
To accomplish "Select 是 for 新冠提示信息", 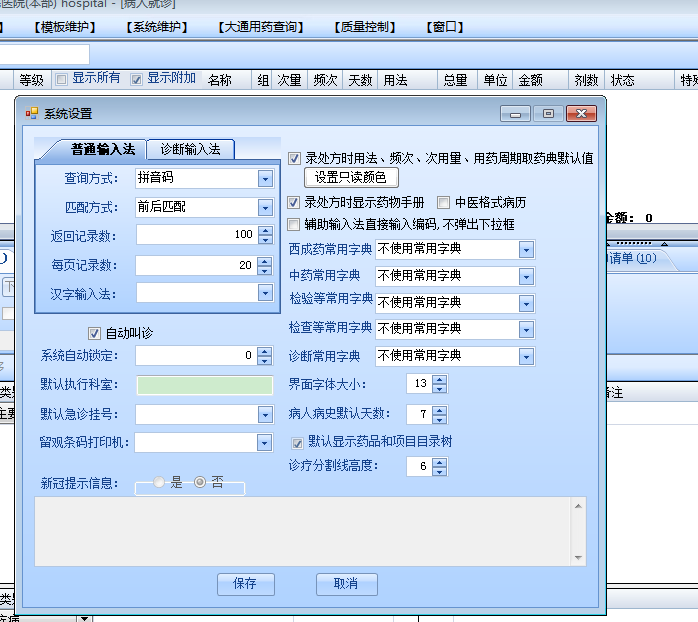I will [158, 482].
